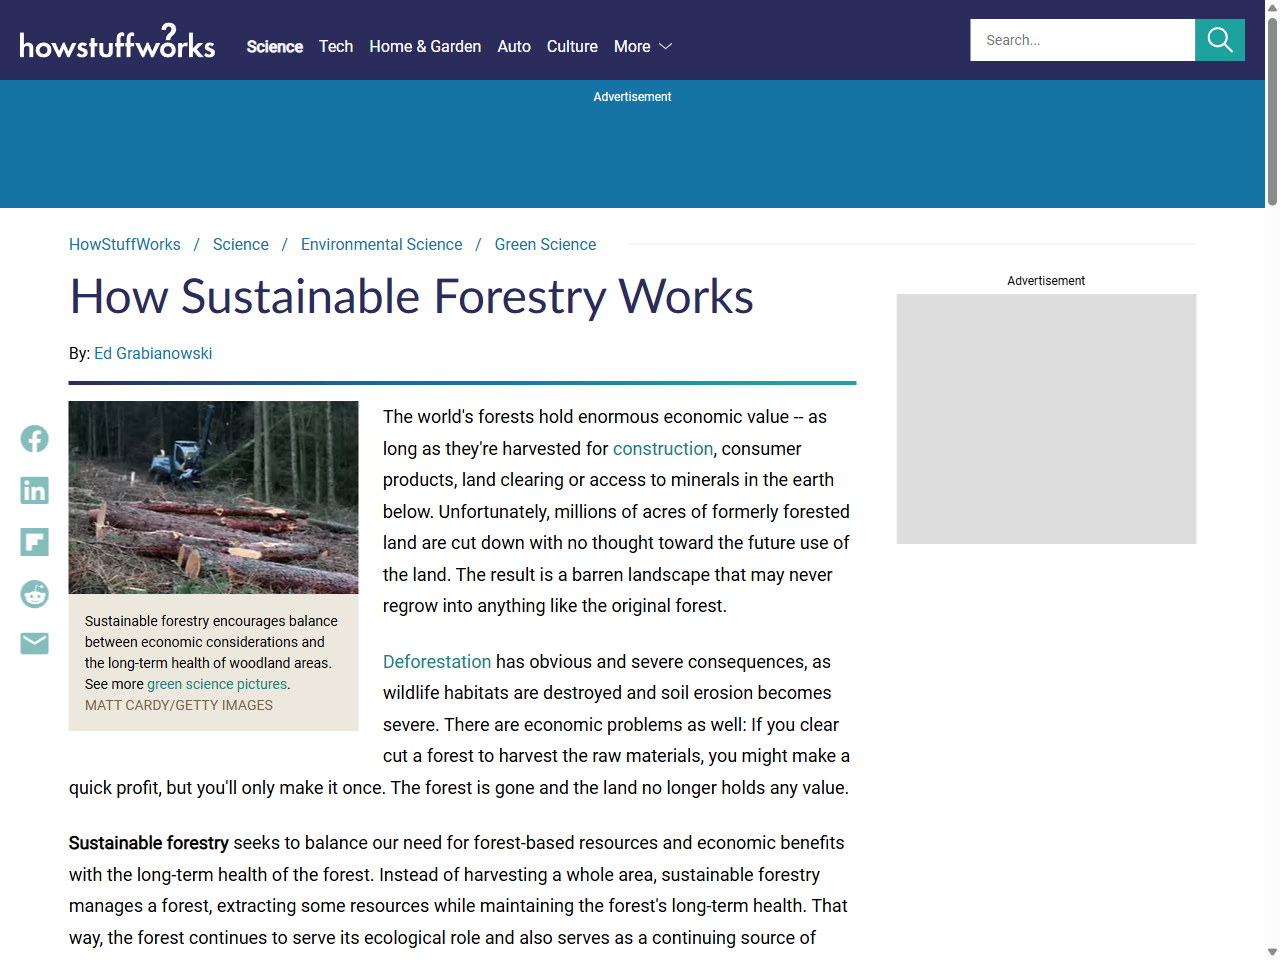Viewport: 1280px width, 960px height.
Task: Click the search magnifying glass button
Action: point(1219,40)
